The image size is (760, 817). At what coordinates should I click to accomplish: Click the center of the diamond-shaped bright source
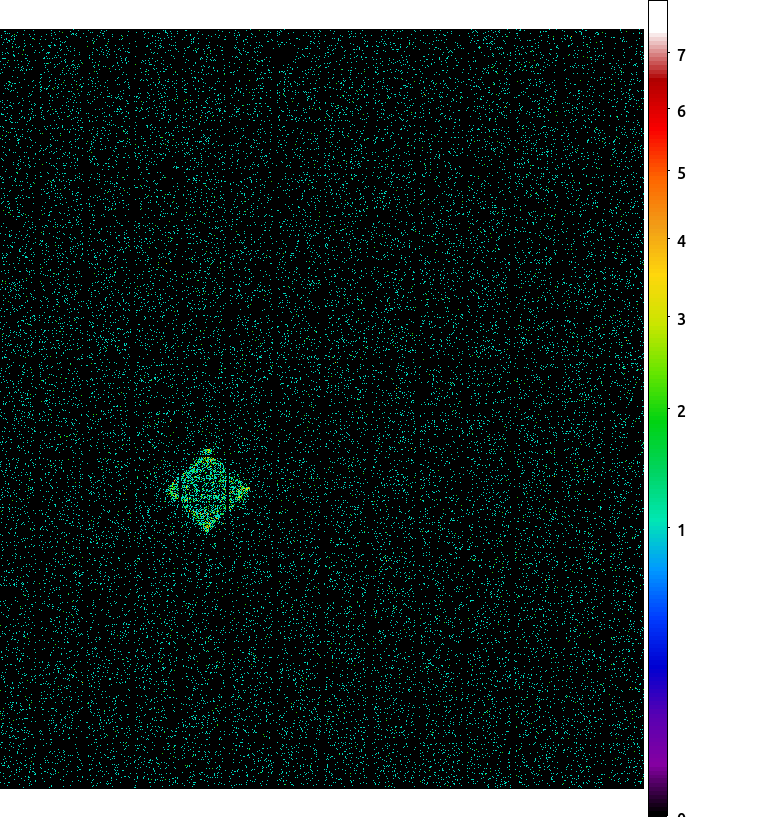[208, 491]
